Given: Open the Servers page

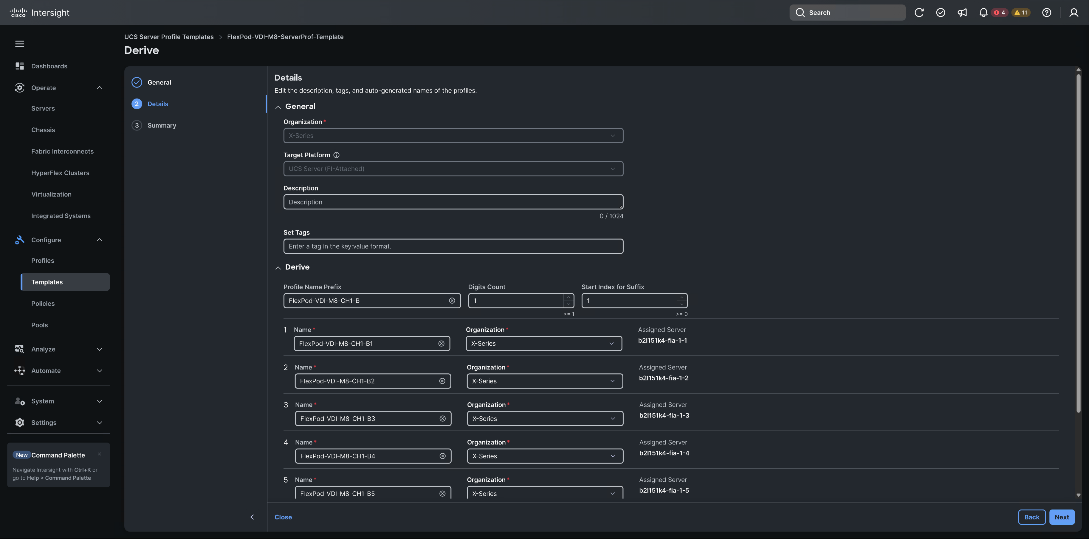Looking at the screenshot, I should (x=43, y=109).
